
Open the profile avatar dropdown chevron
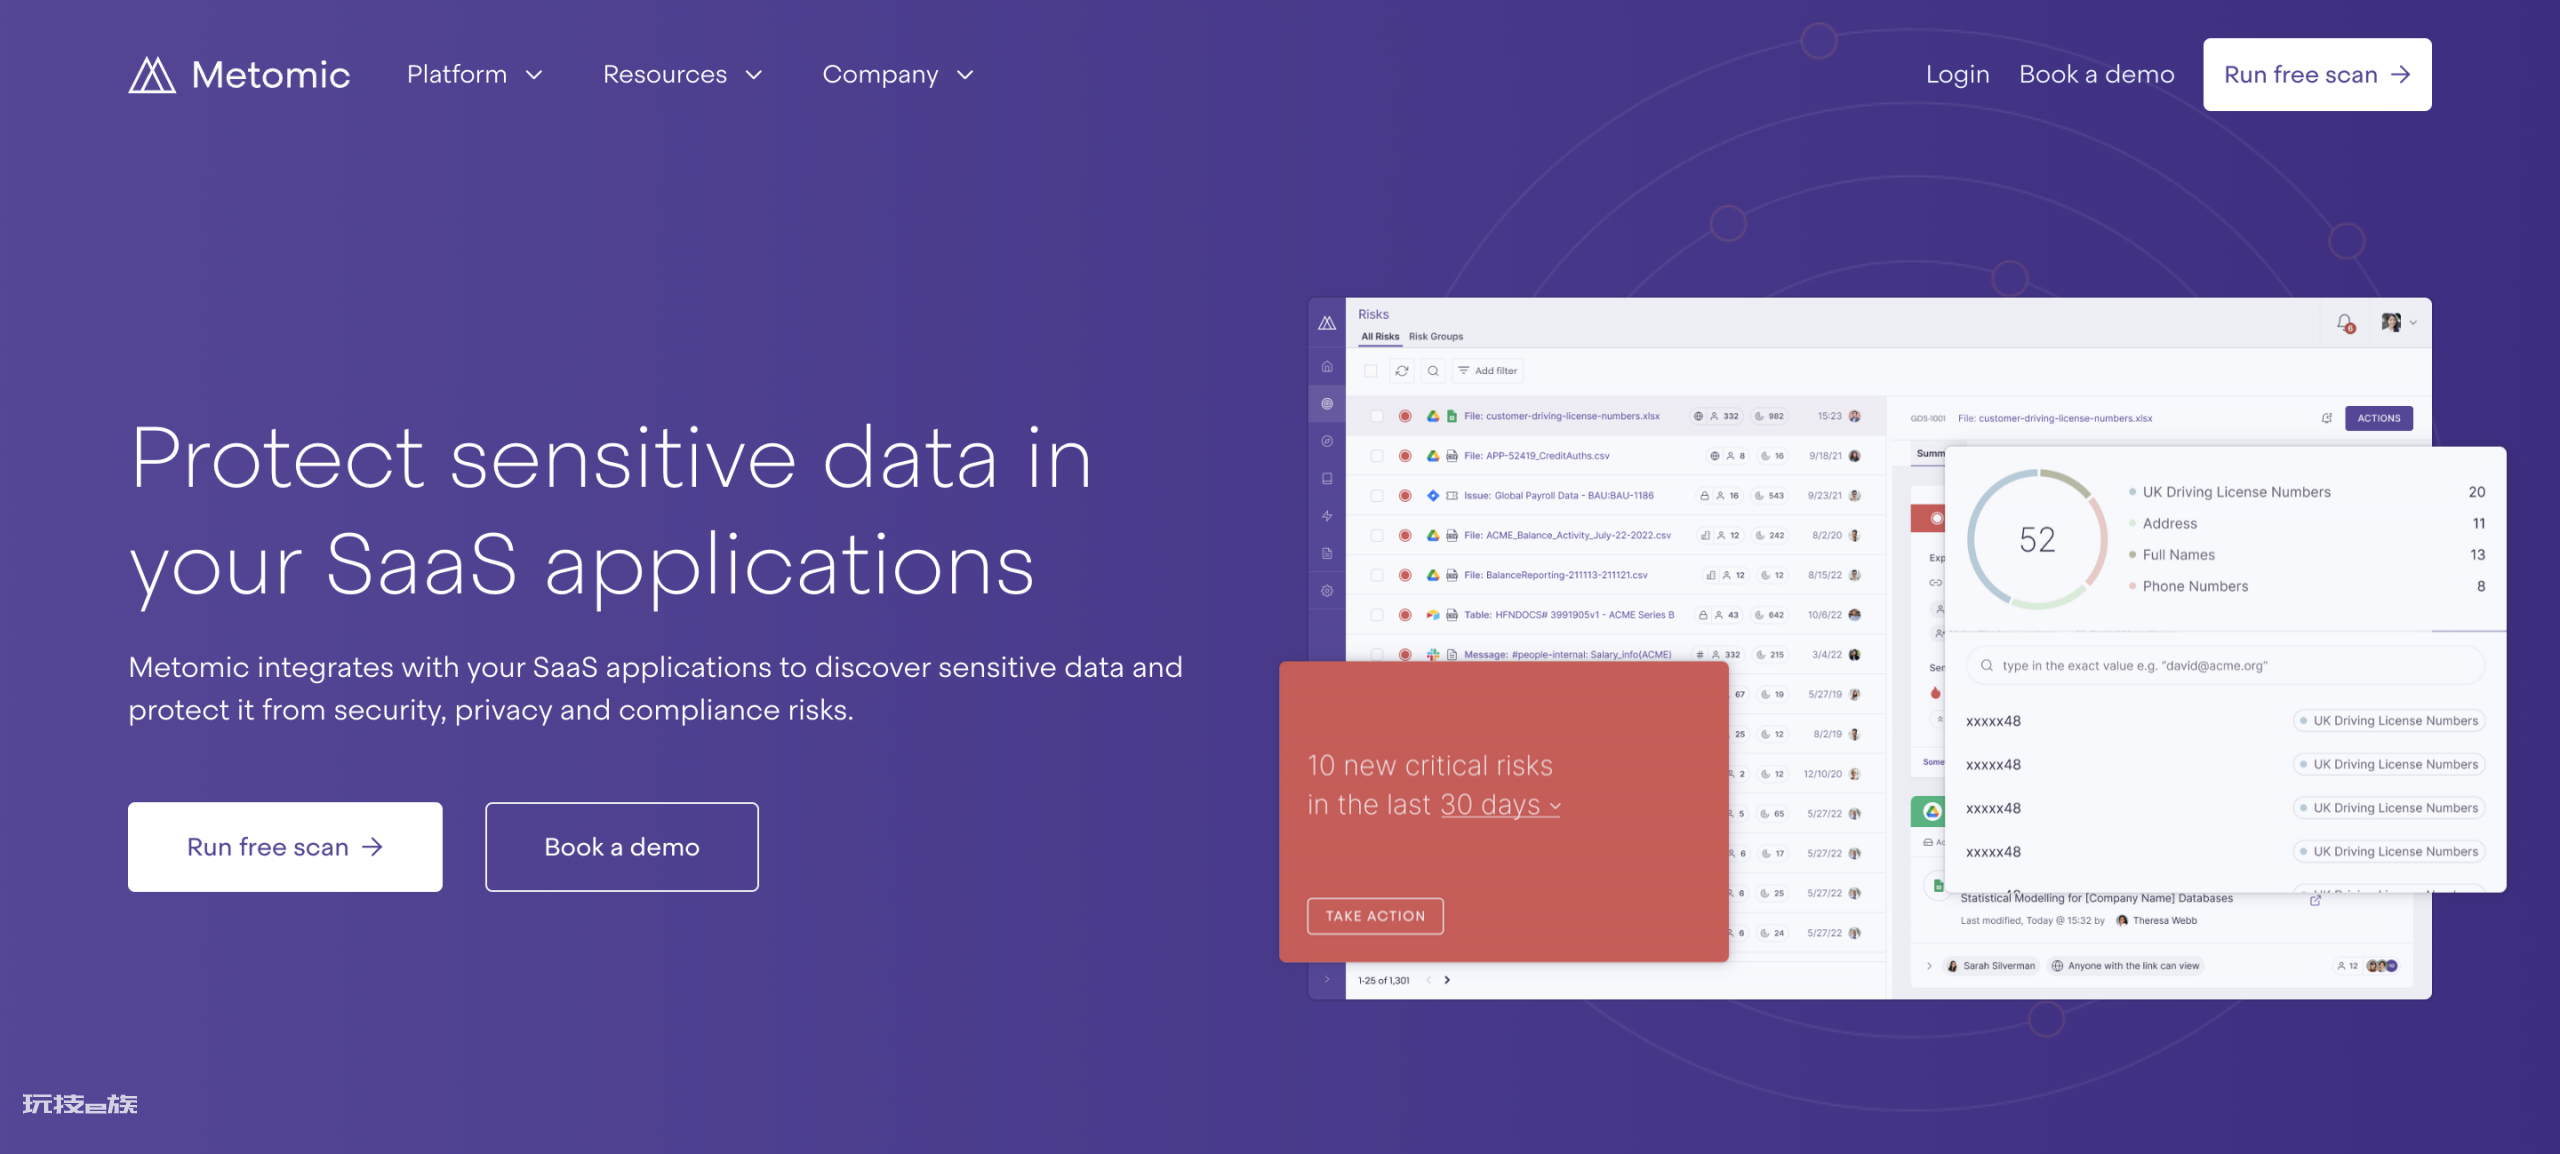(x=2413, y=323)
